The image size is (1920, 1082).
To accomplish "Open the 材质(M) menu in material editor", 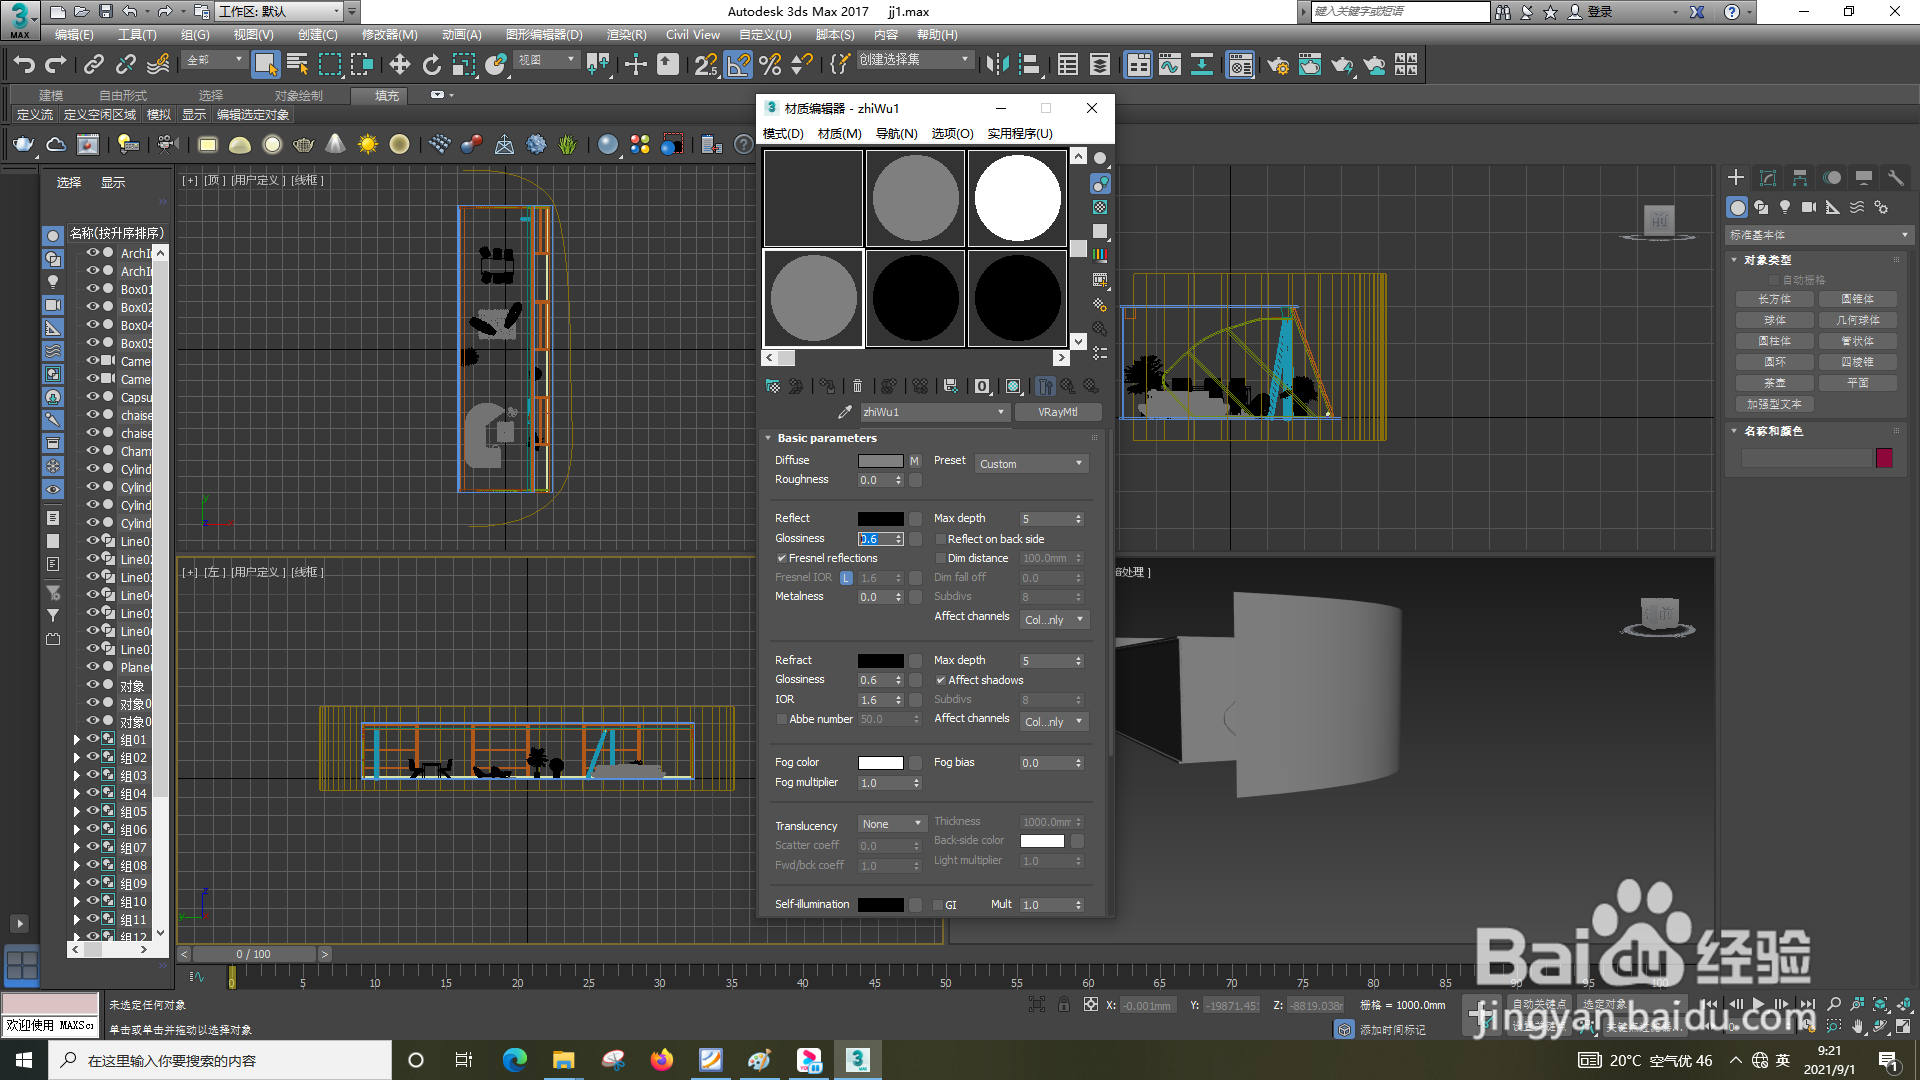I will [x=839, y=133].
